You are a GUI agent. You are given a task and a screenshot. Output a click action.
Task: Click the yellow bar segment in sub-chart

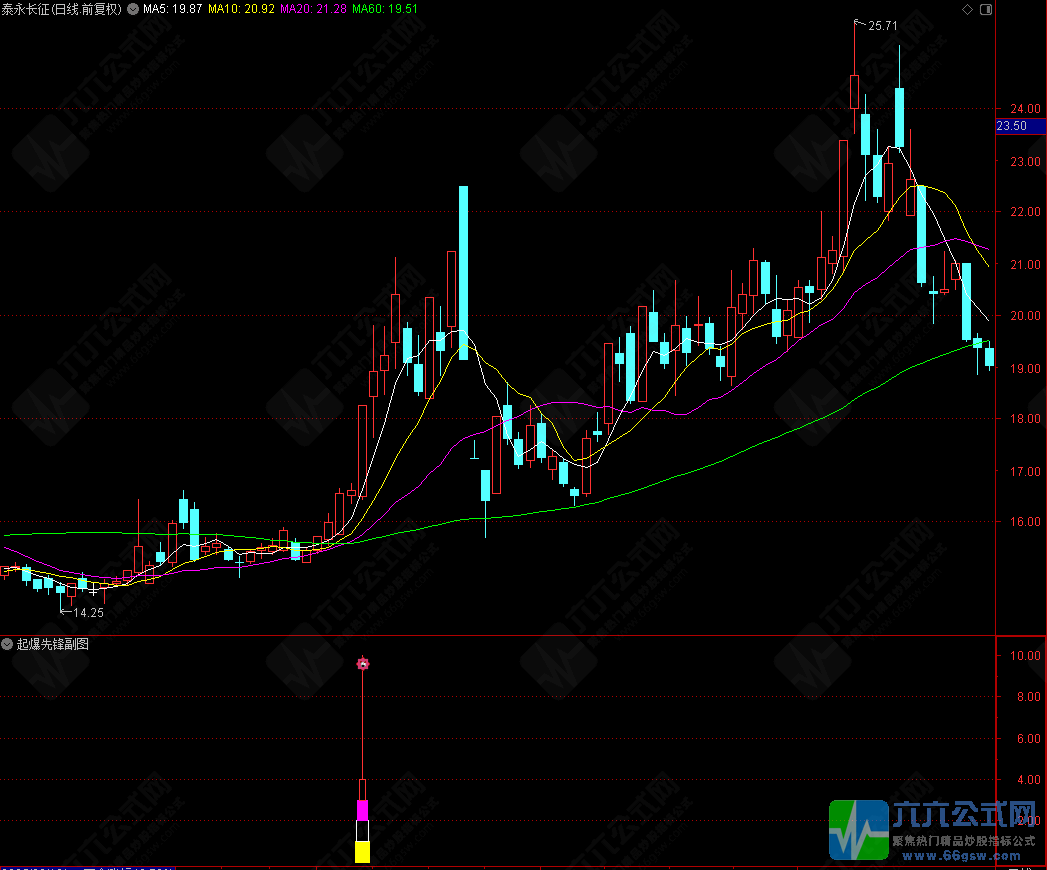tap(363, 852)
